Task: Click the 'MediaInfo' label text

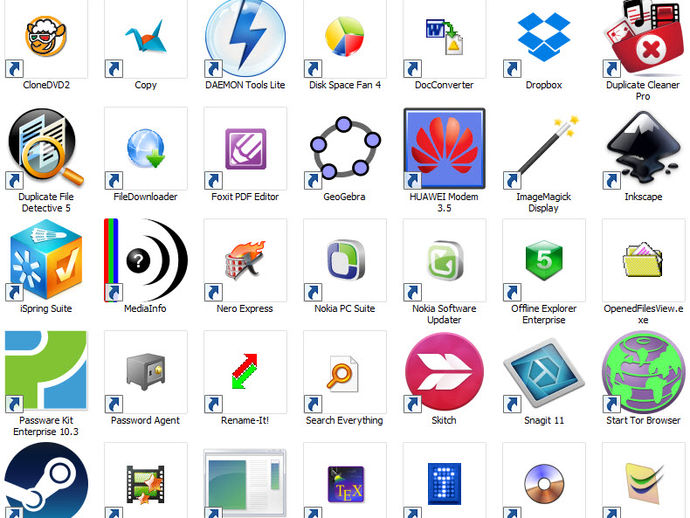Action: pos(145,309)
